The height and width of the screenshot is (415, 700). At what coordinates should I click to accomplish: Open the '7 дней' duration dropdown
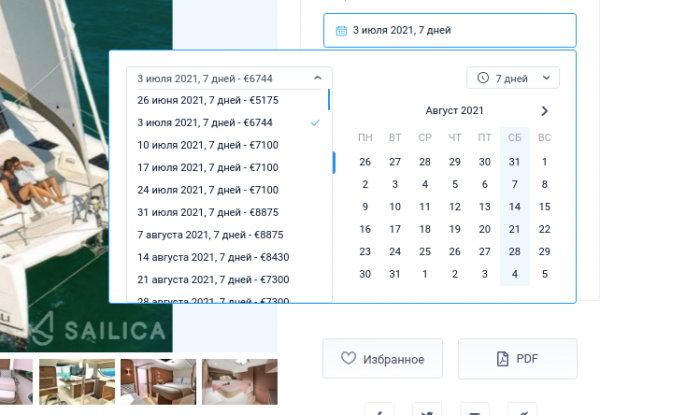point(512,78)
